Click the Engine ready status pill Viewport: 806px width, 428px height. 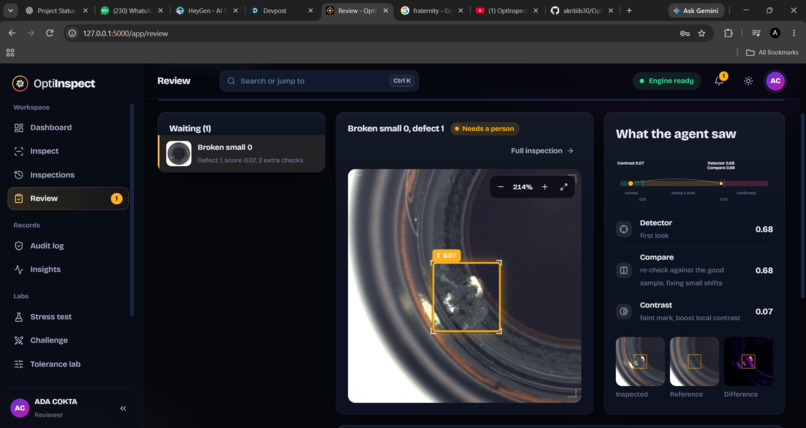(x=666, y=81)
